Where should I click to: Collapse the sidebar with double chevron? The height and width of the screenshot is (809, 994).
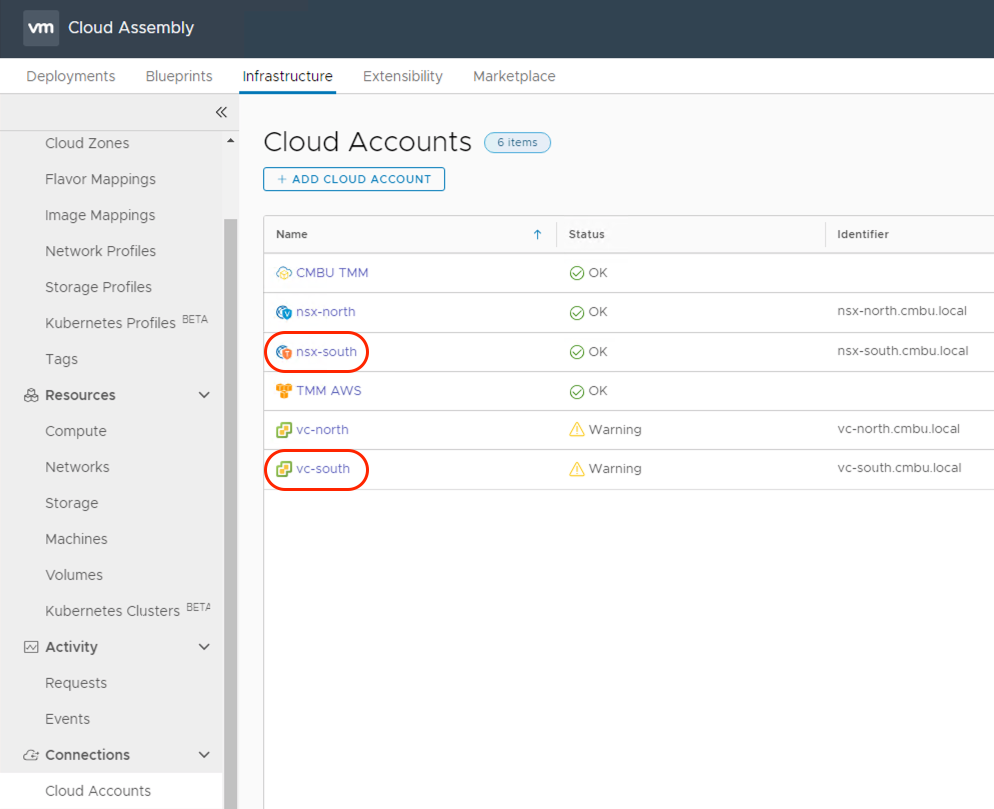(221, 112)
